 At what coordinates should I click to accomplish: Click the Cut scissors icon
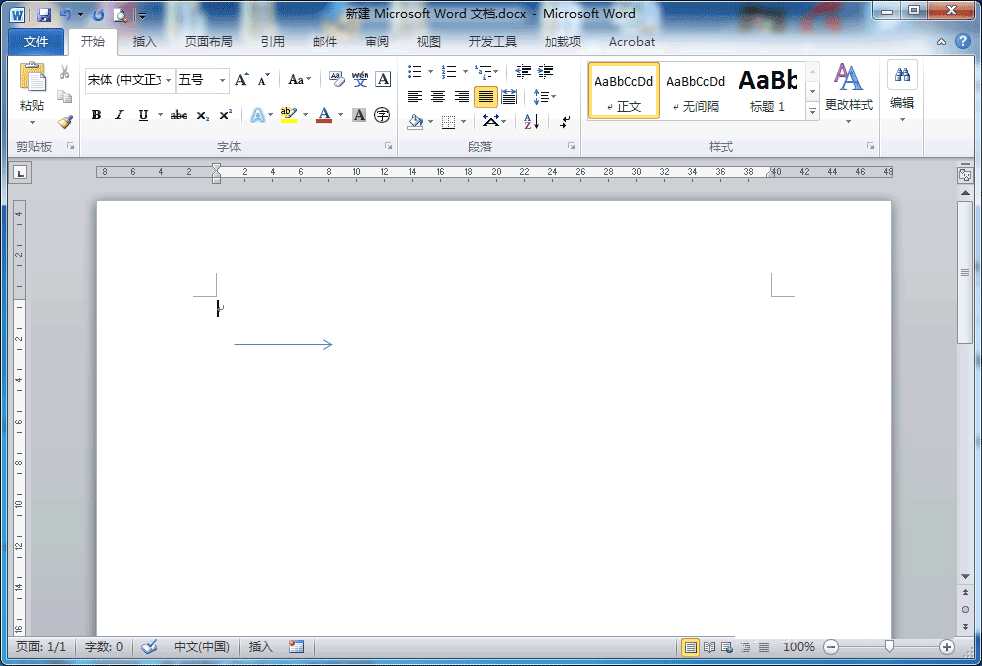click(x=65, y=72)
